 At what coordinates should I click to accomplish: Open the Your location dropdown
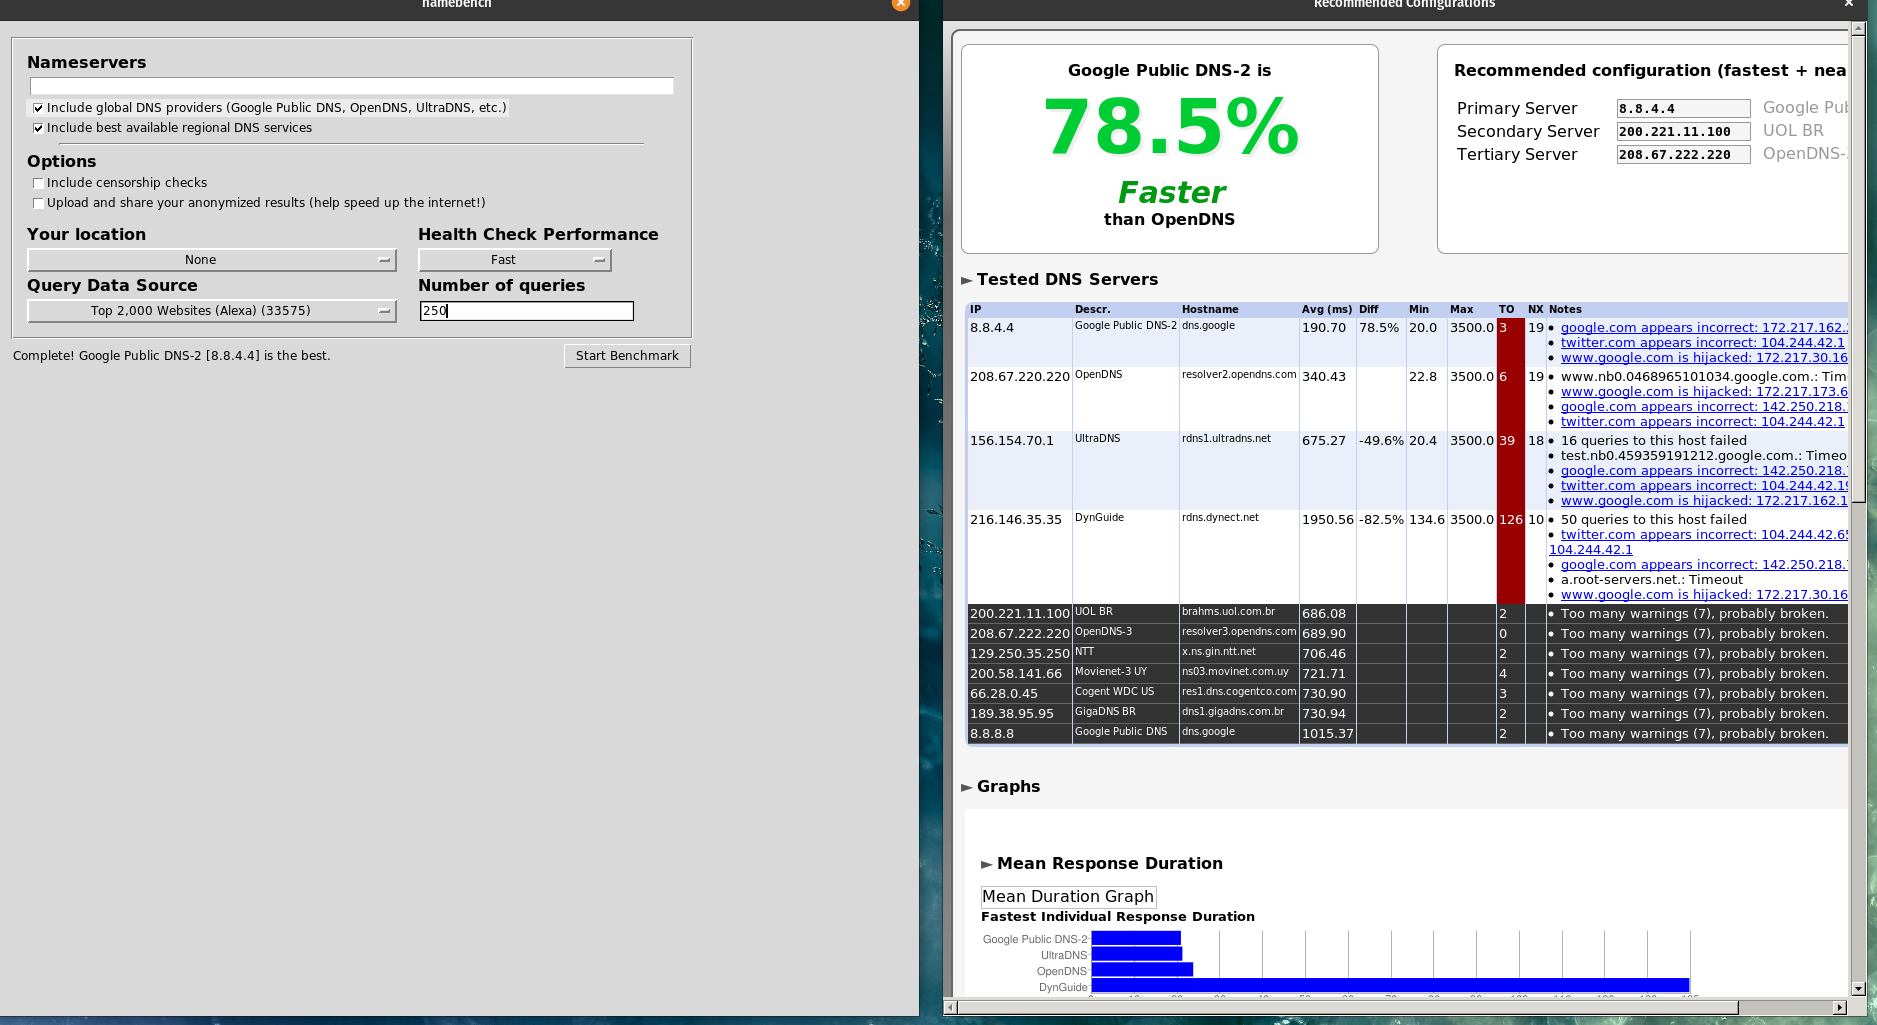(x=211, y=260)
